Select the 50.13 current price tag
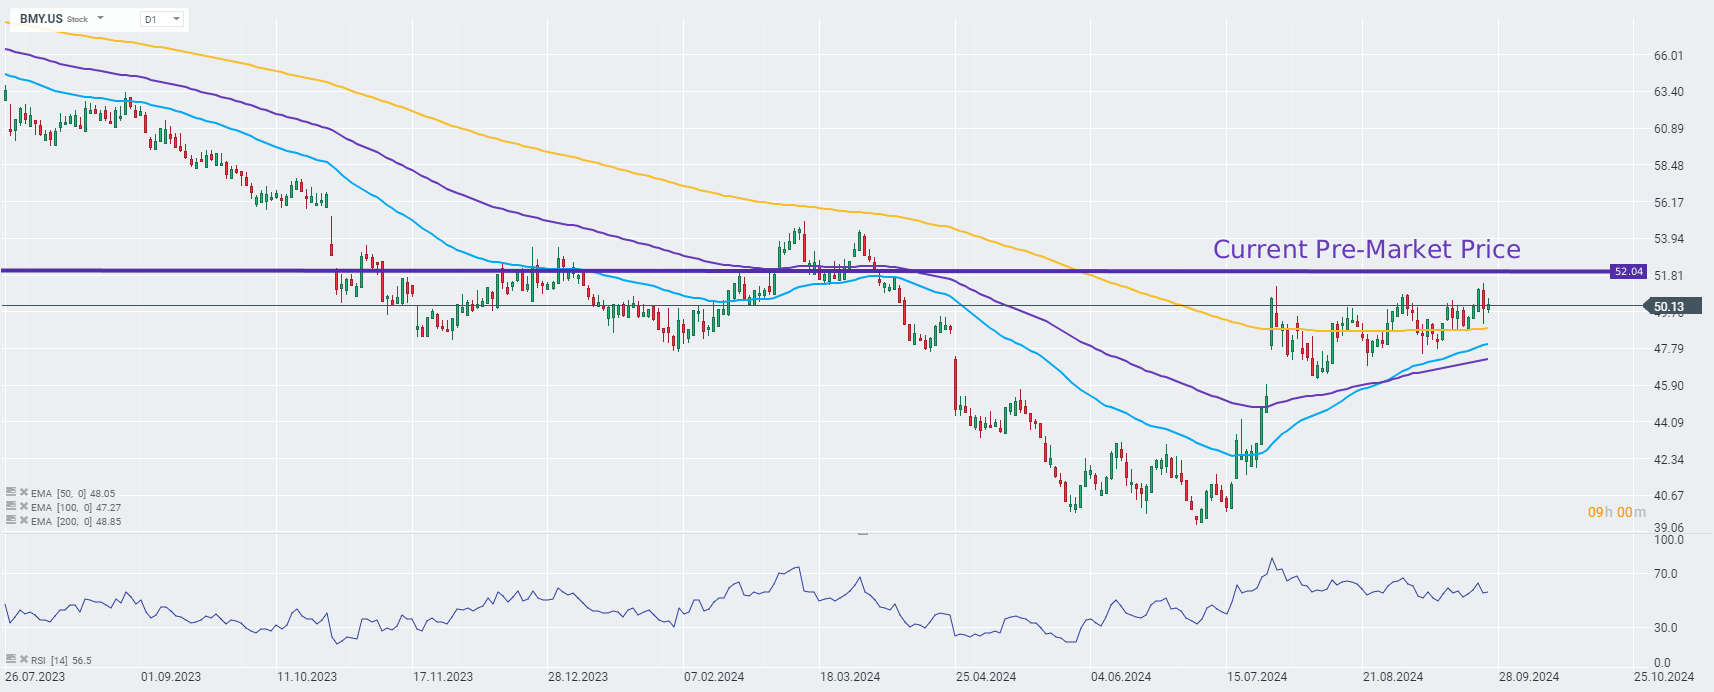This screenshot has width=1714, height=692. click(1672, 307)
